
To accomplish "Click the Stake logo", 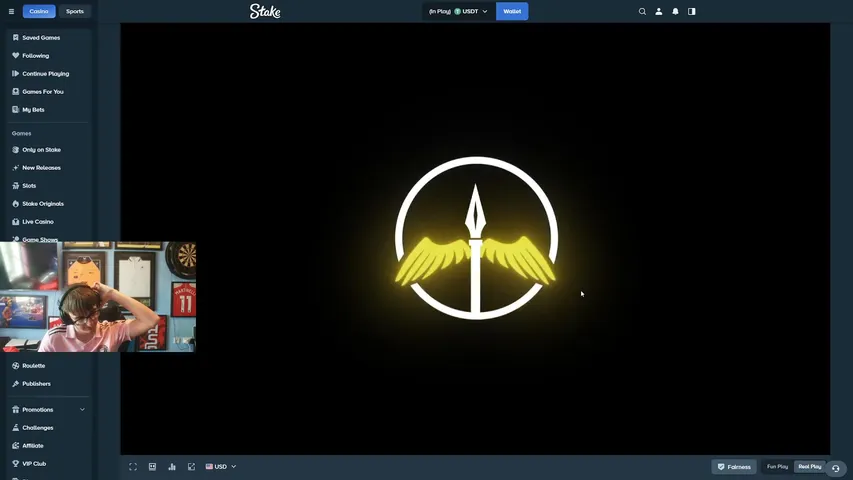I will coord(265,11).
